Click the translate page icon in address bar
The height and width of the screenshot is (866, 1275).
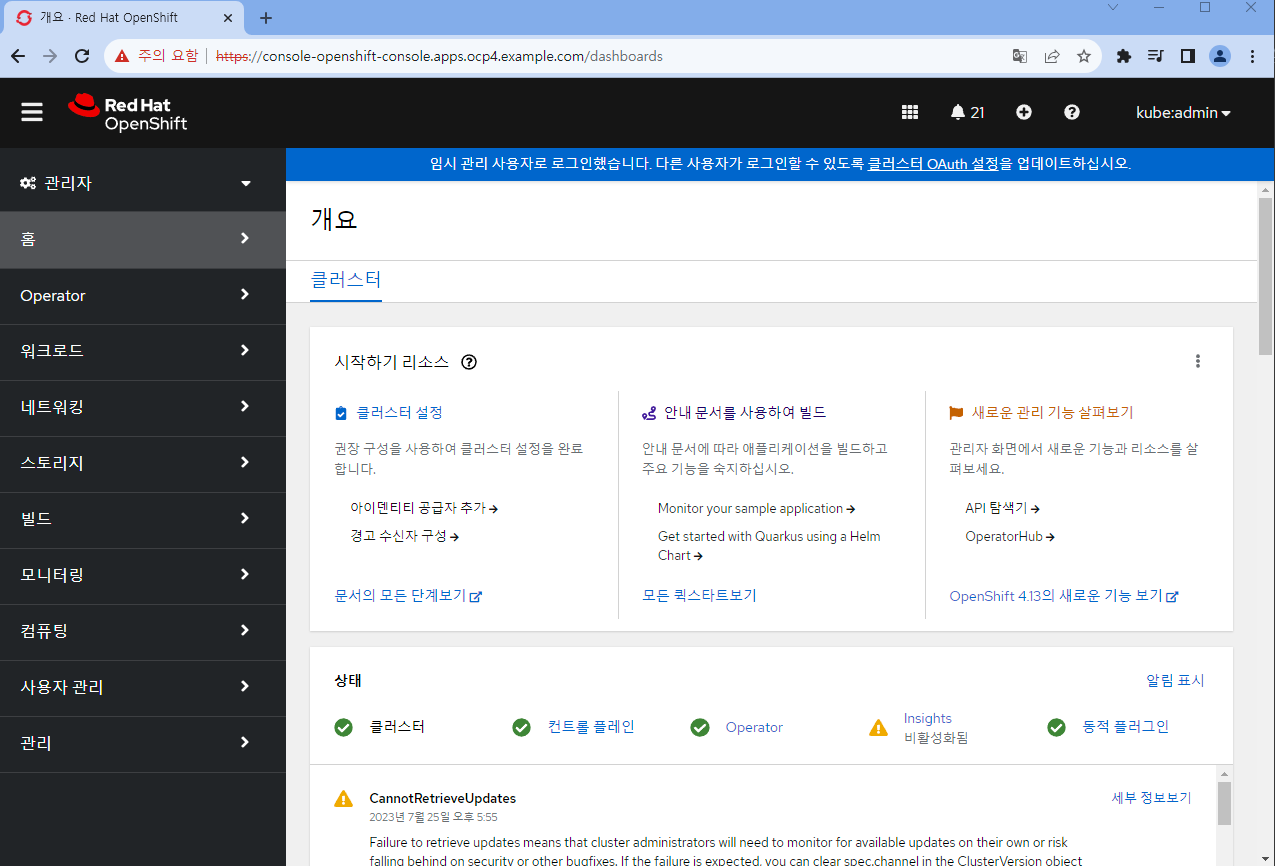[1020, 56]
